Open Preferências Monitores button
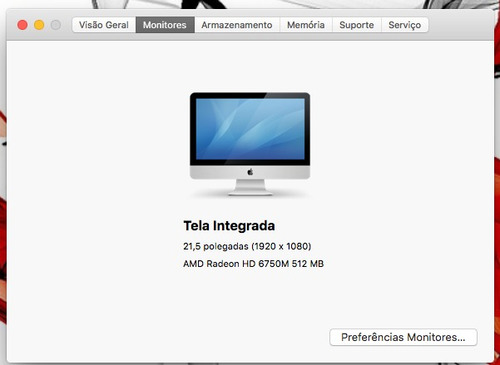500x365 pixels. [x=403, y=337]
